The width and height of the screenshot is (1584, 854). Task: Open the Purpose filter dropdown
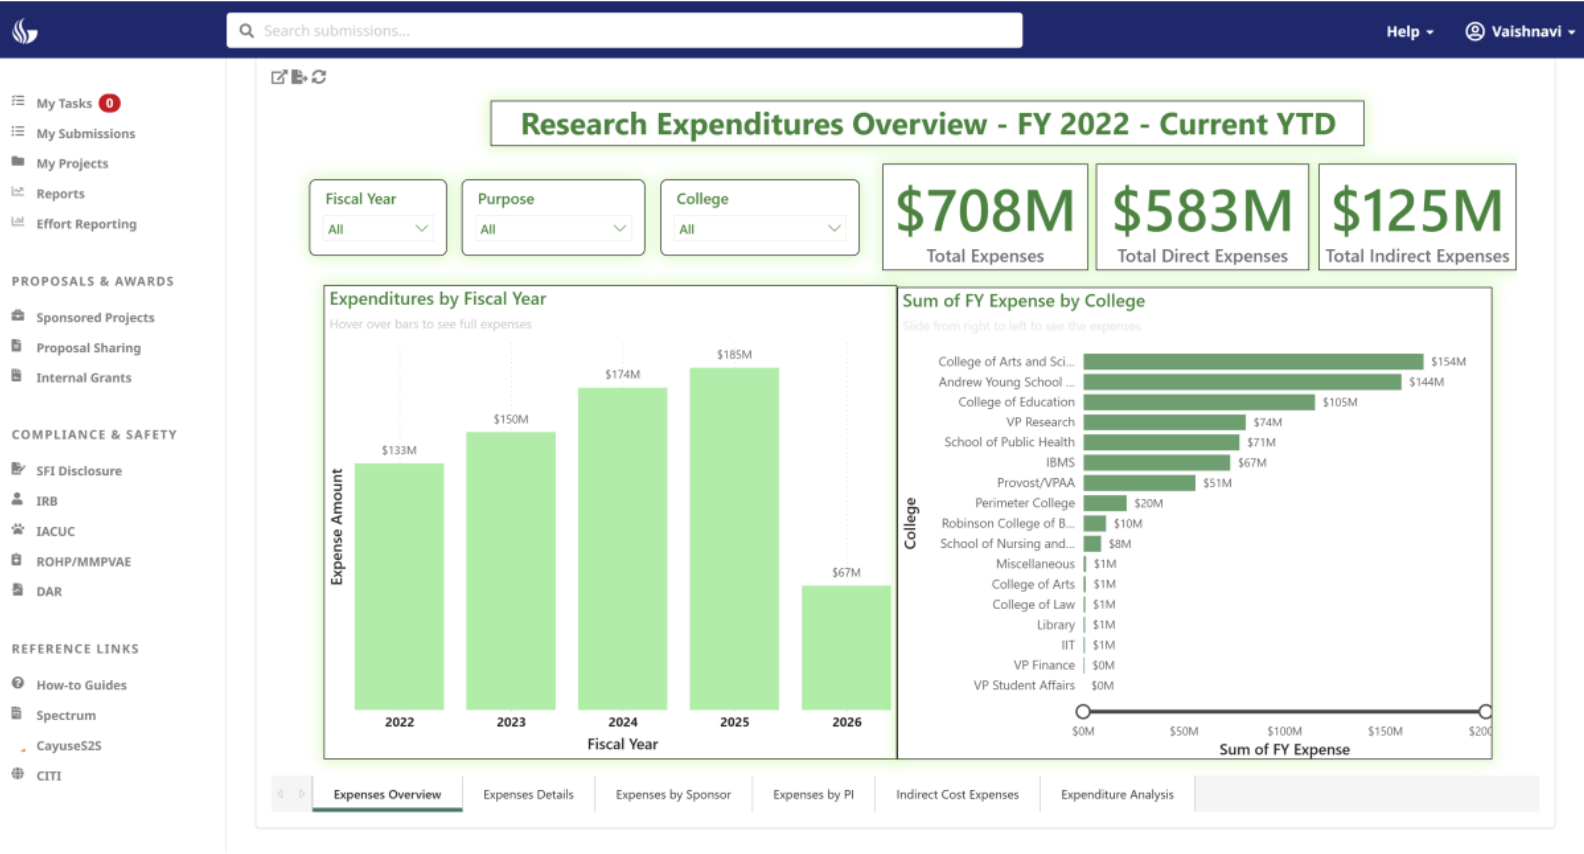click(553, 229)
